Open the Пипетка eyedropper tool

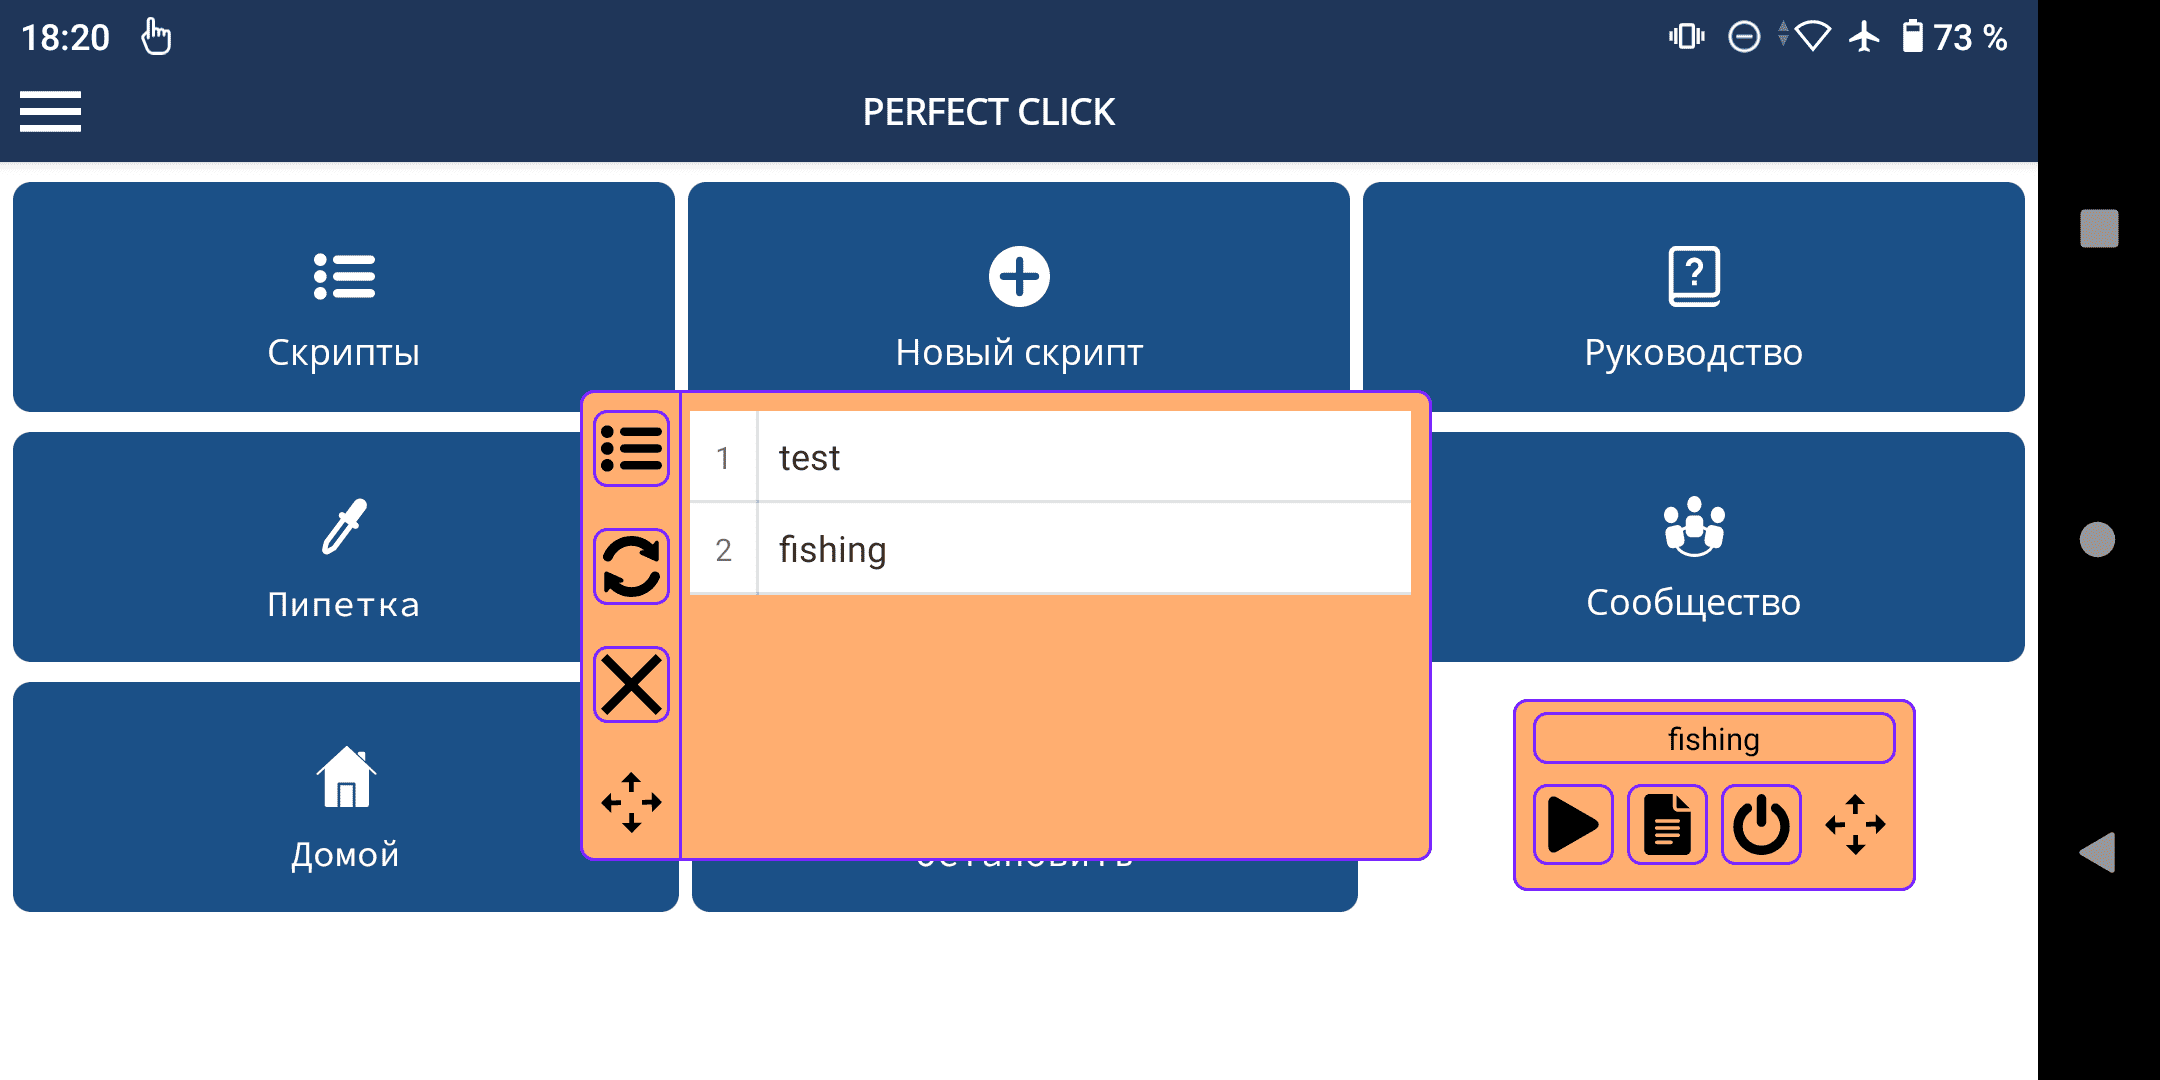tap(300, 546)
